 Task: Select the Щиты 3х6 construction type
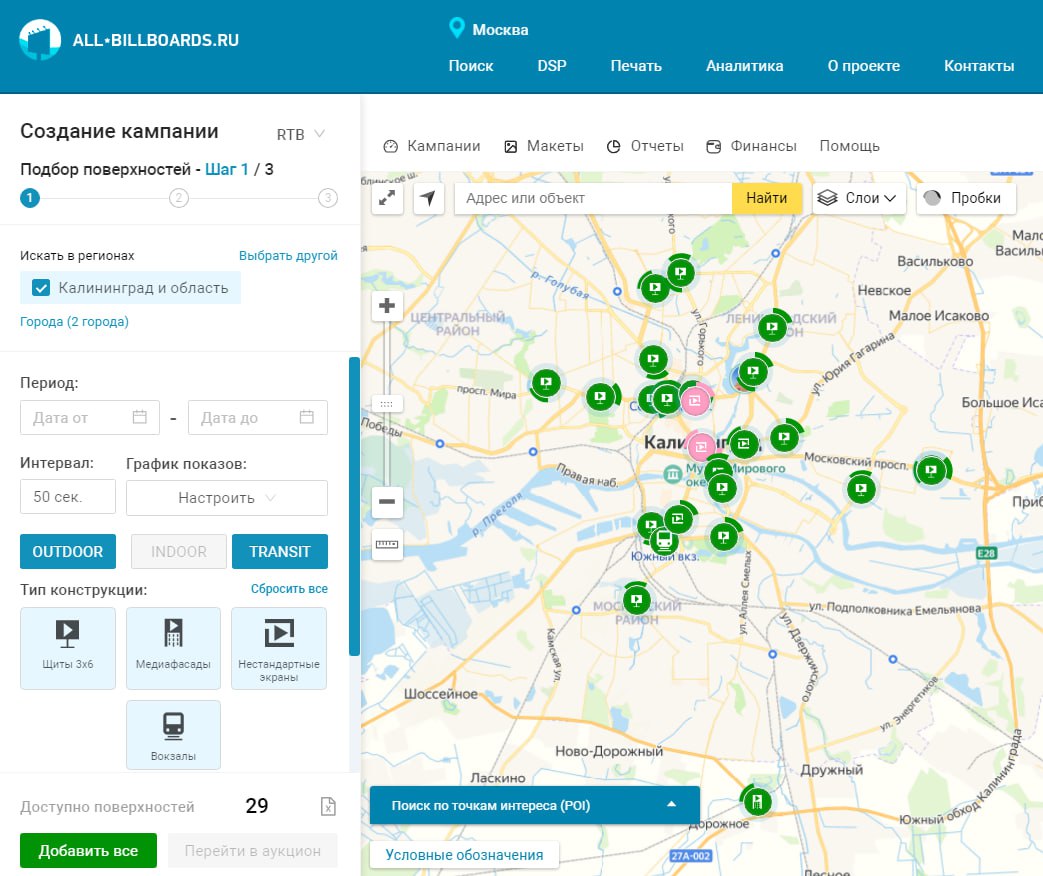point(68,648)
